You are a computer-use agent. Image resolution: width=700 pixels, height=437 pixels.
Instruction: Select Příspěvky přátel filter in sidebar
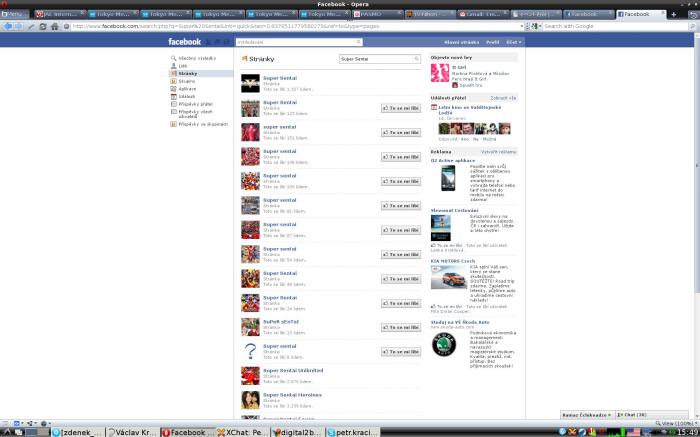pyautogui.click(x=196, y=104)
